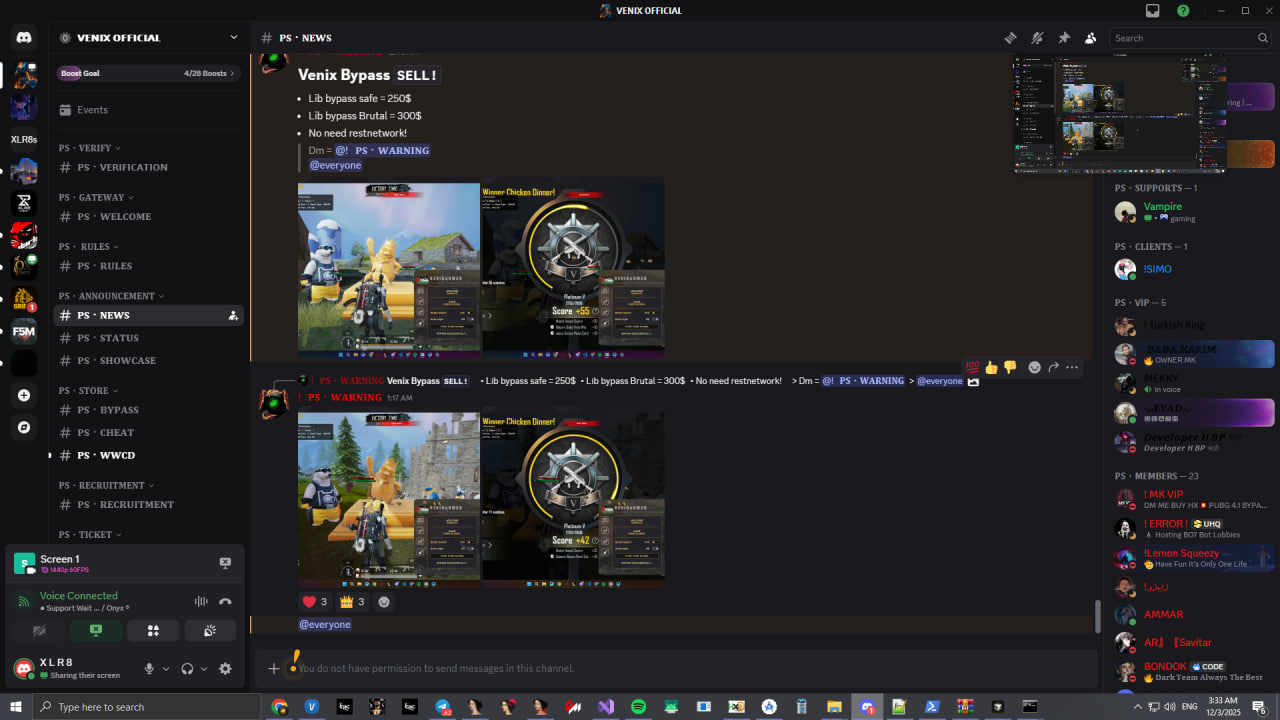The height and width of the screenshot is (720, 1280).
Task: Toggle the crown reaction with count 3
Action: (353, 602)
